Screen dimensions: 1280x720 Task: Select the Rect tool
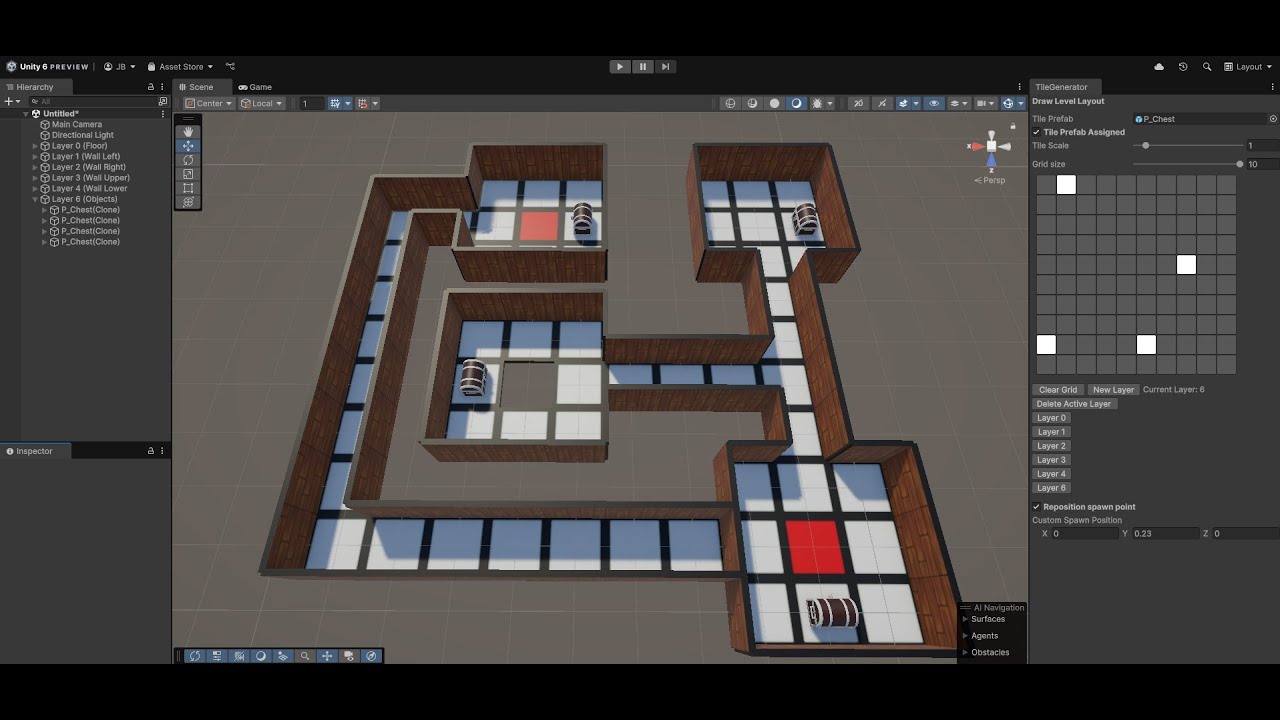[188, 188]
